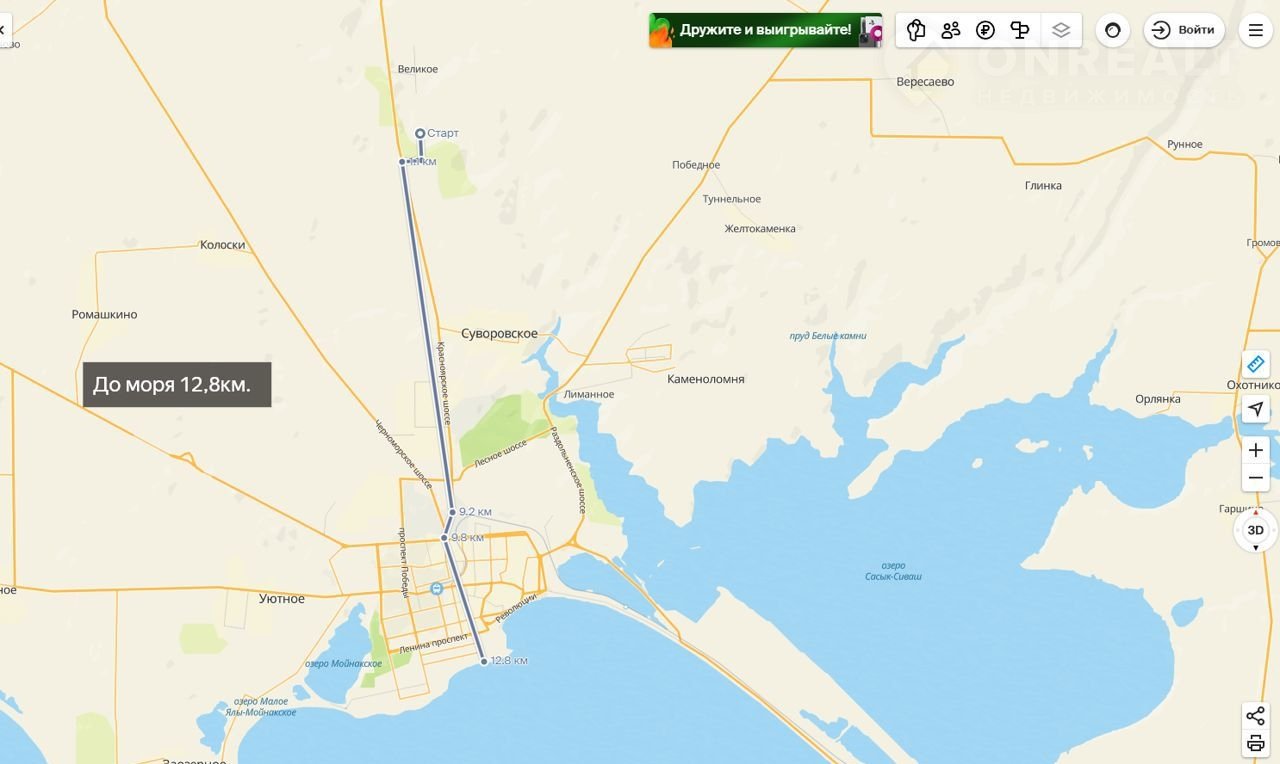1280x764 pixels.
Task: Toggle the 3D map tilt view
Action: [x=1255, y=530]
